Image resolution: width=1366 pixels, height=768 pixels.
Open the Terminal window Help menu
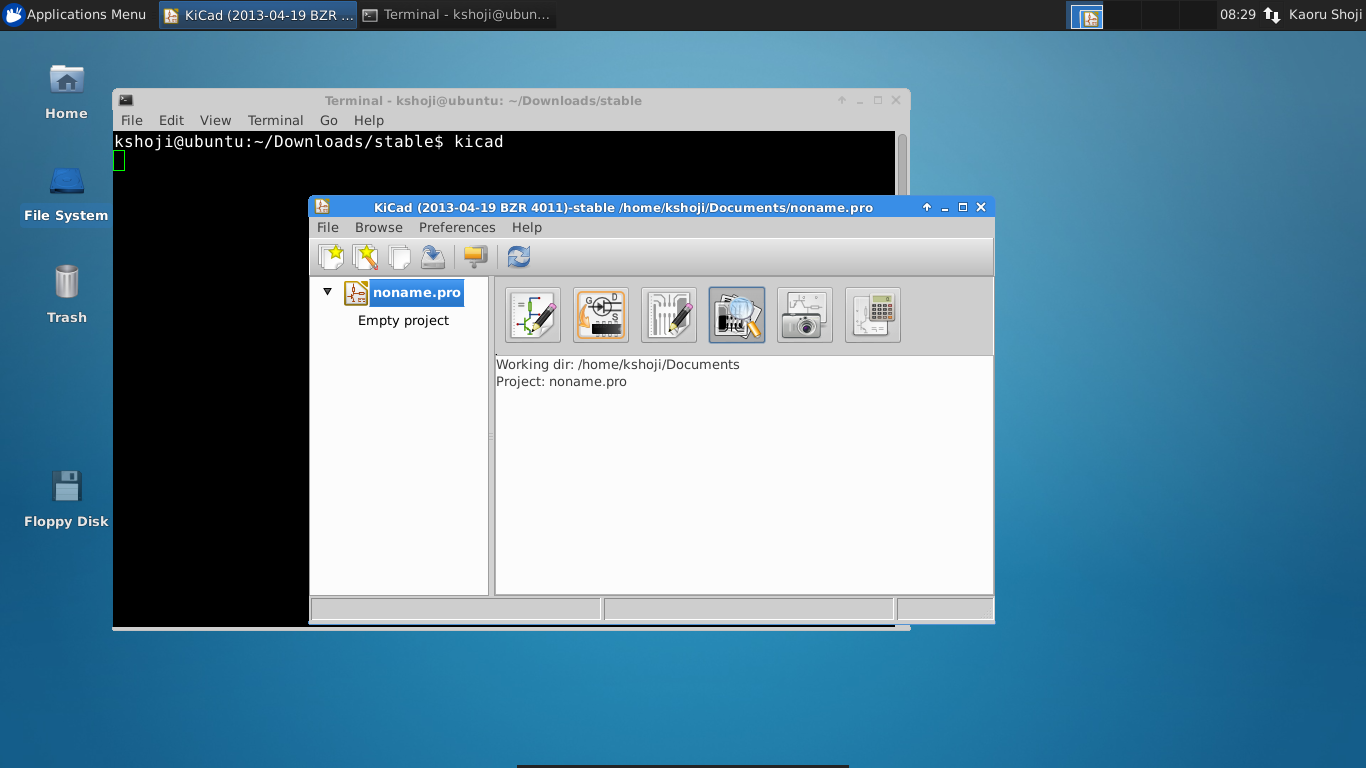tap(369, 120)
